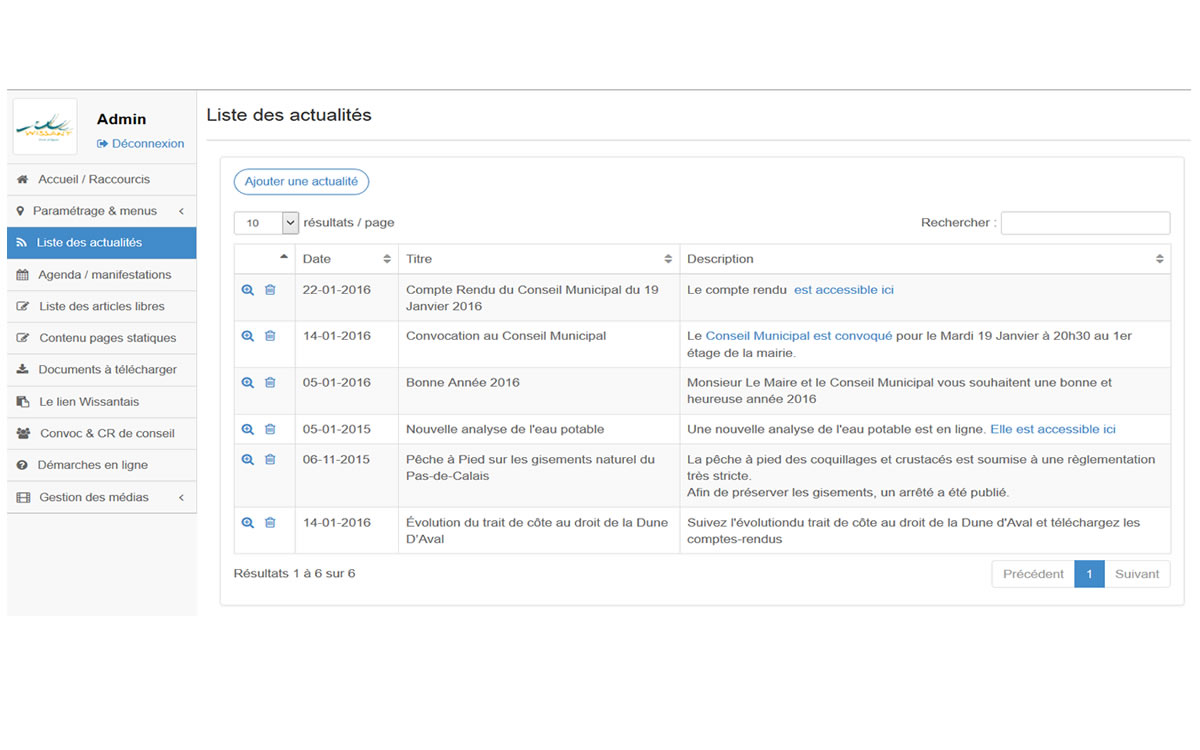Screen dimensions: 1200x750
Task: Open Convoc & CR de conseil menu
Action: coord(101,434)
